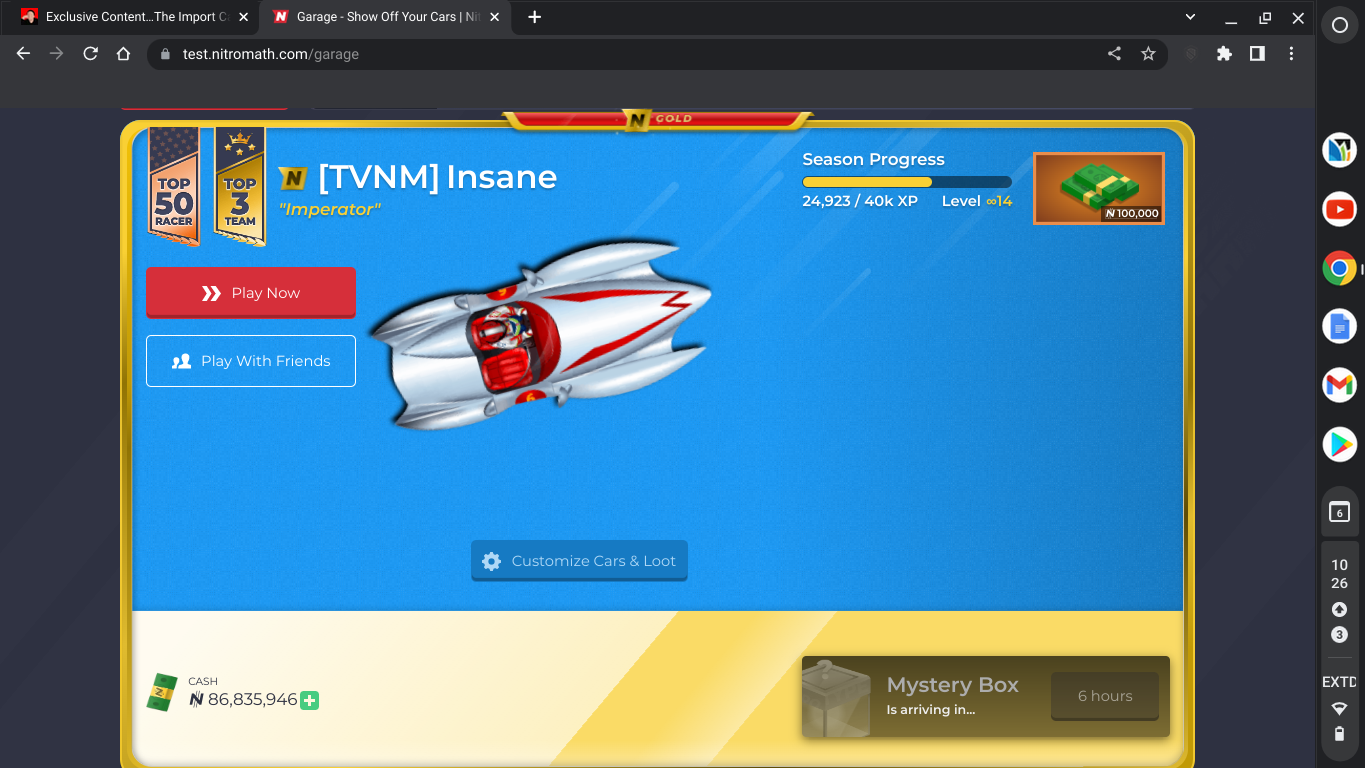Screen dimensions: 1365x768
Task: Open Play Store shelf icon
Action: point(1339,443)
